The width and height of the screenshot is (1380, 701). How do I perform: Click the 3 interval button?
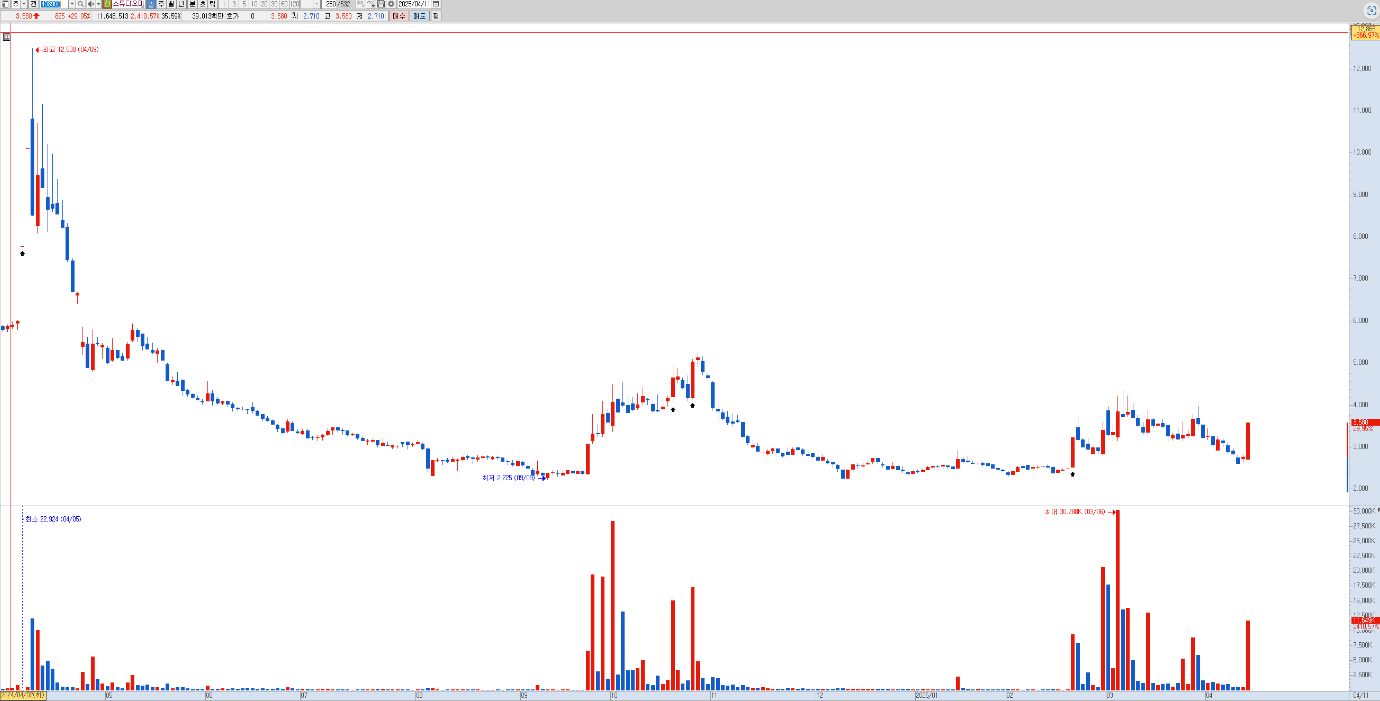[234, 5]
